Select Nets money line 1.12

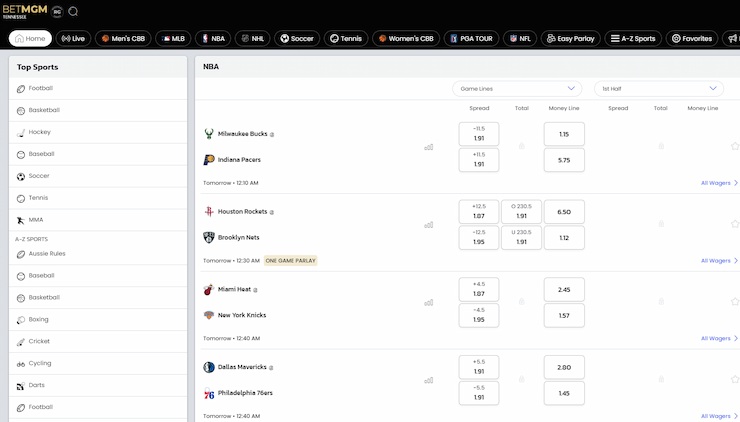pos(564,237)
